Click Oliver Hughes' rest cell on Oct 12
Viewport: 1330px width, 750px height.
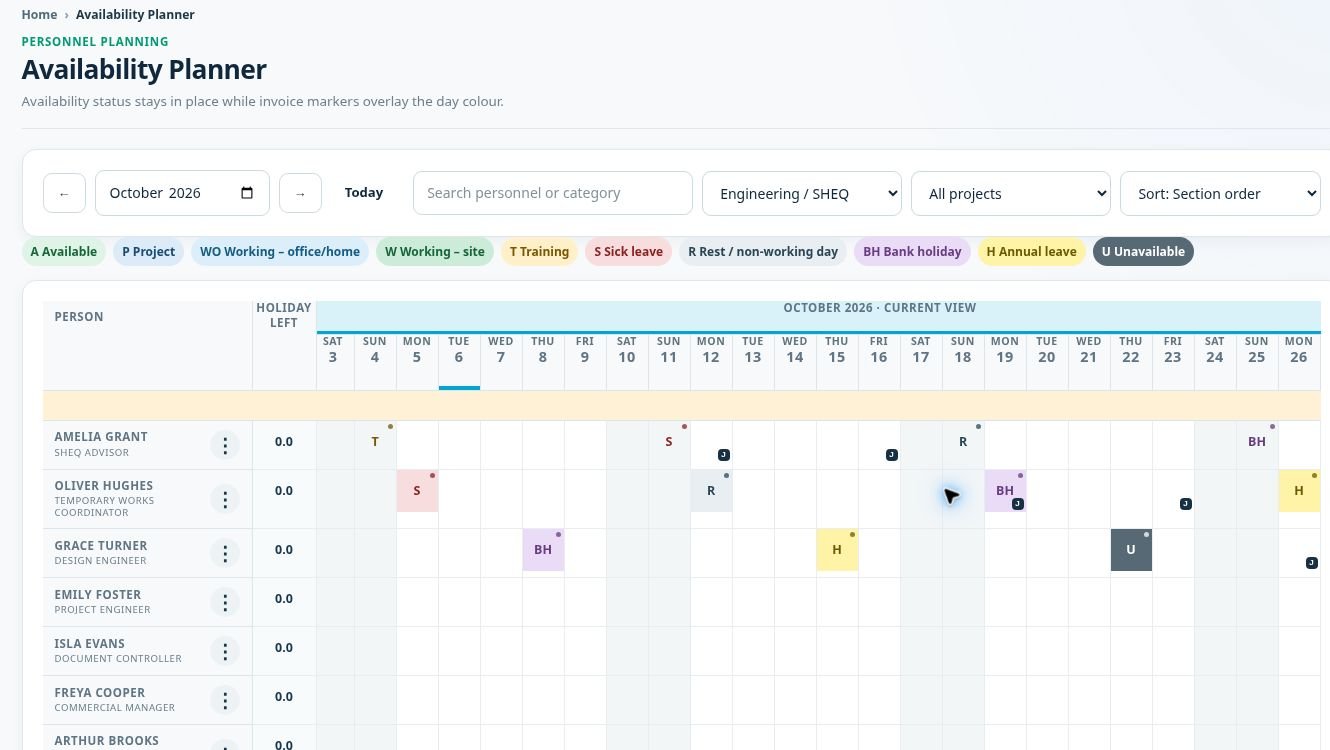[x=711, y=491]
